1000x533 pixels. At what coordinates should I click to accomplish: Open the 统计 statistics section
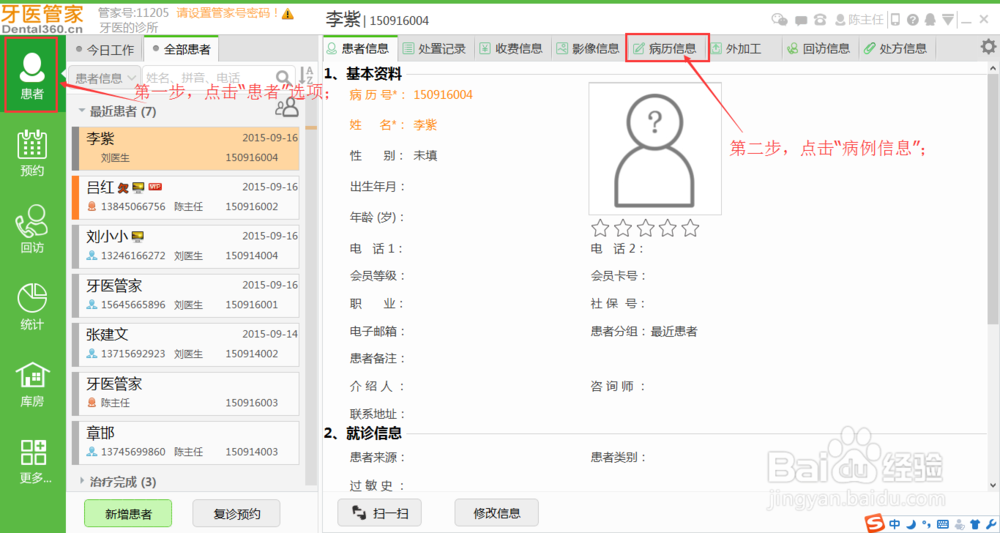click(x=32, y=307)
